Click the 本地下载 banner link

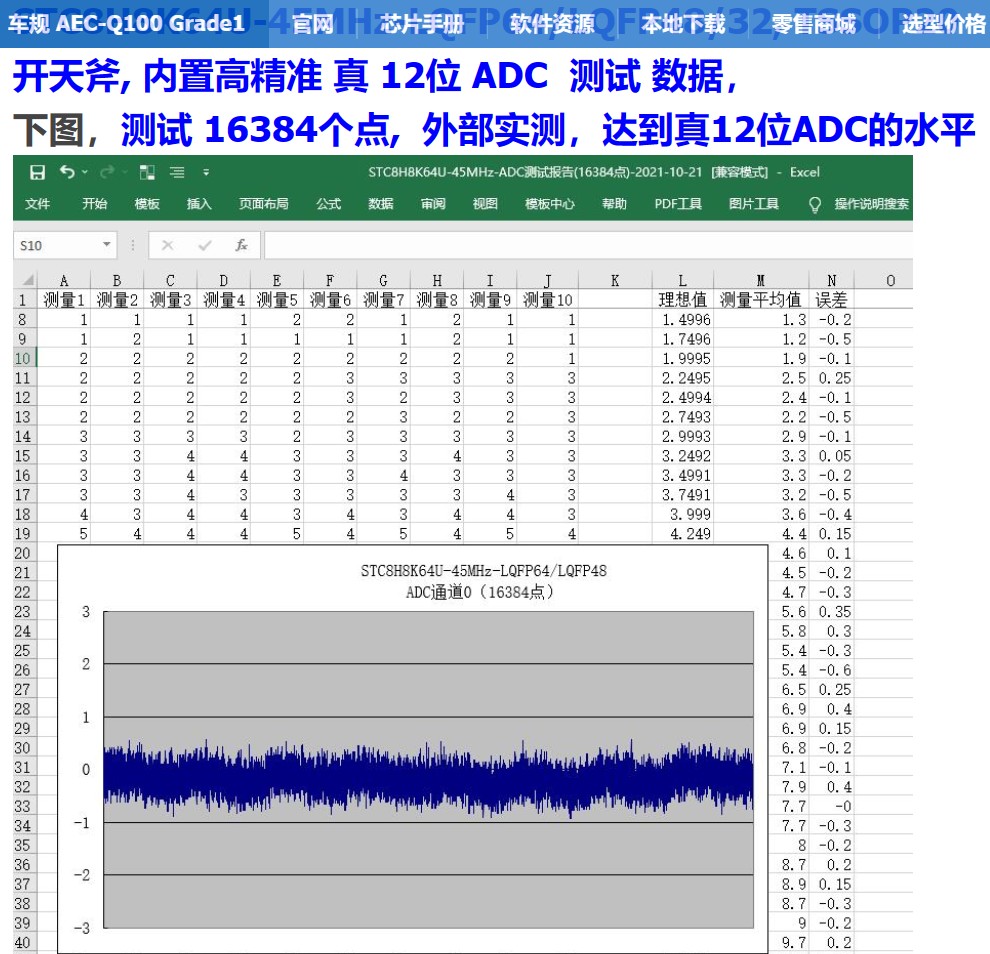[x=683, y=24]
